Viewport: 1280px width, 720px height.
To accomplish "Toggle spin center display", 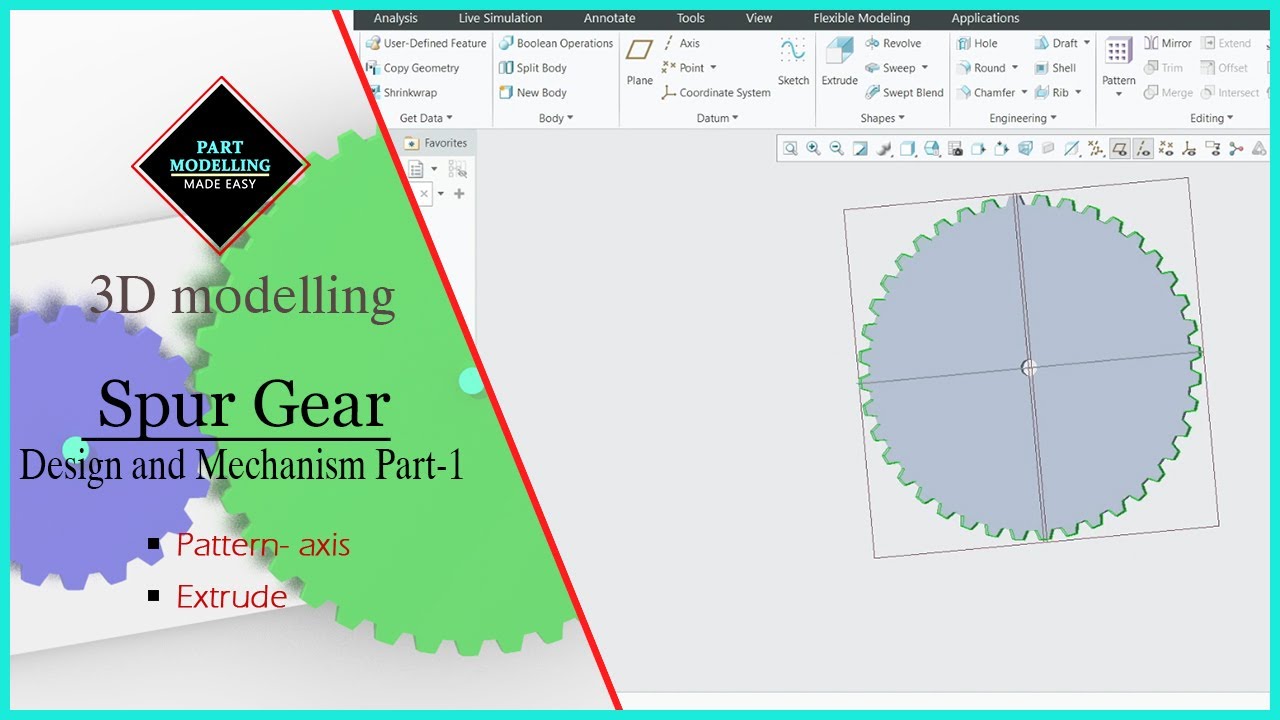I will (x=1236, y=149).
